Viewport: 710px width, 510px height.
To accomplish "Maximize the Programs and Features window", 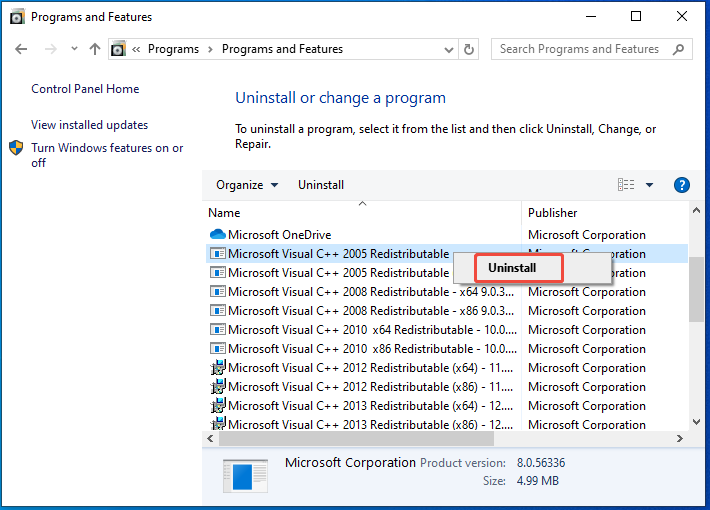I will coord(636,17).
